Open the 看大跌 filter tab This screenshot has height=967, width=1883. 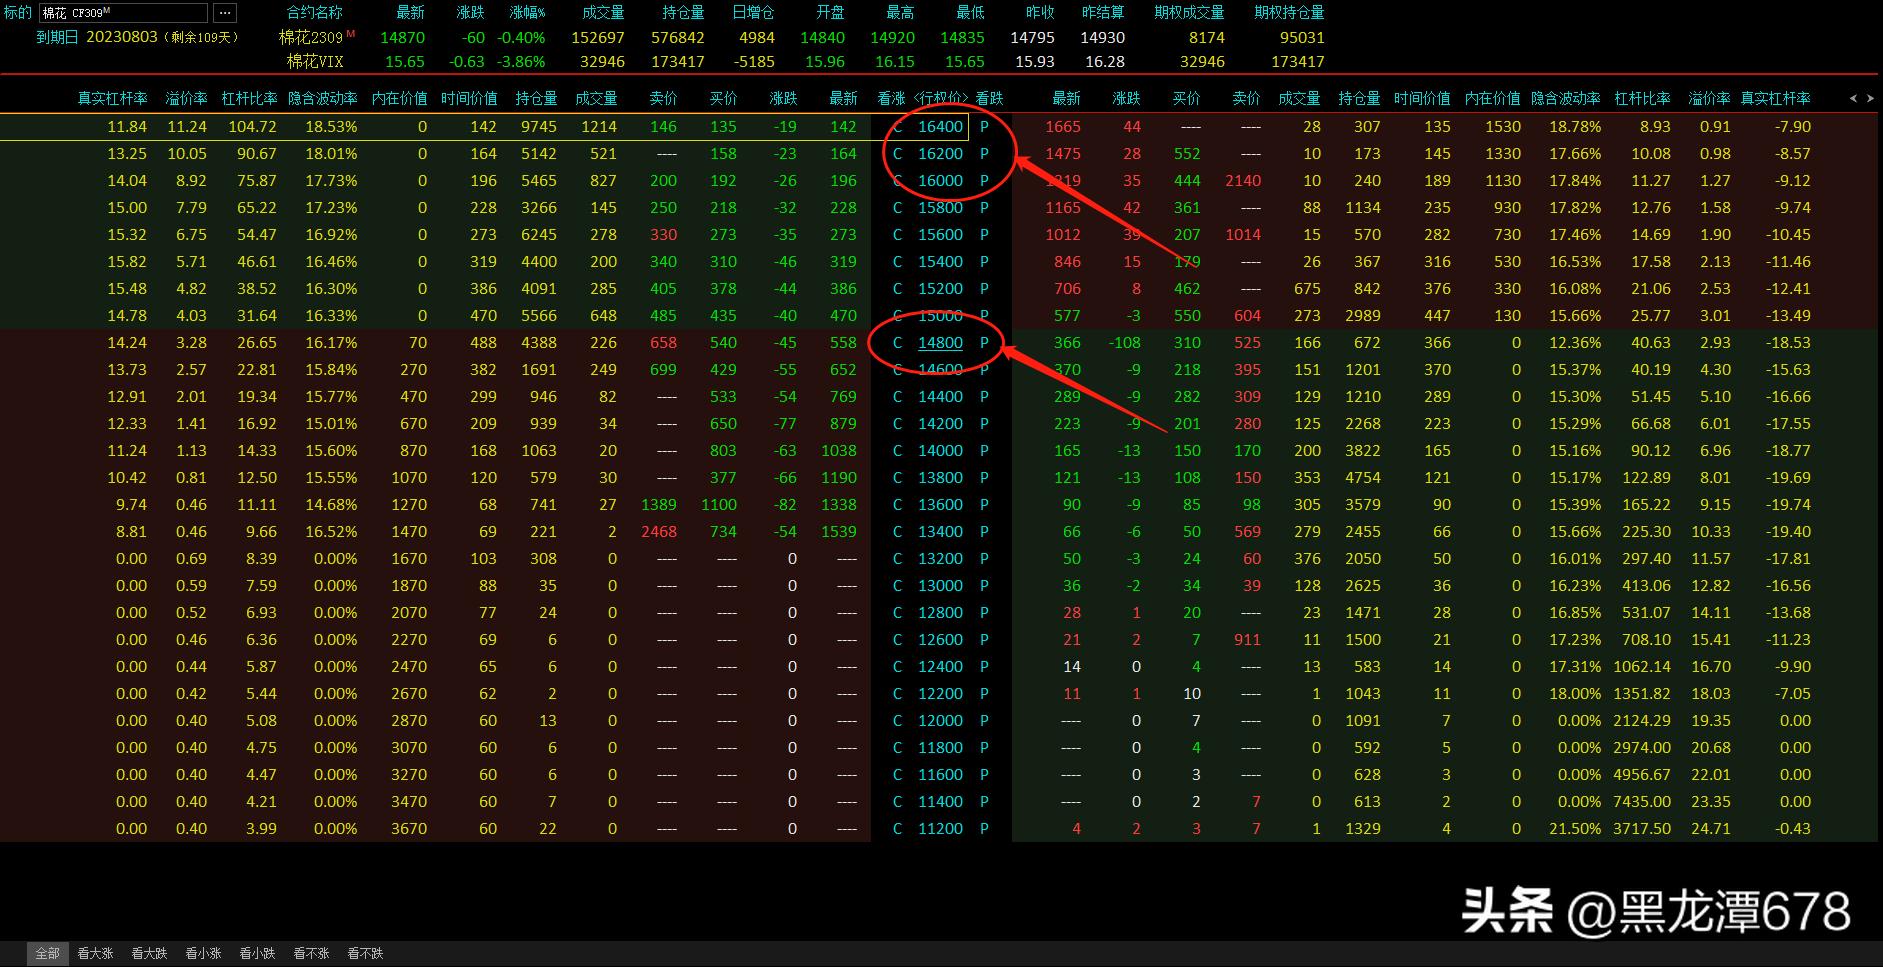149,954
